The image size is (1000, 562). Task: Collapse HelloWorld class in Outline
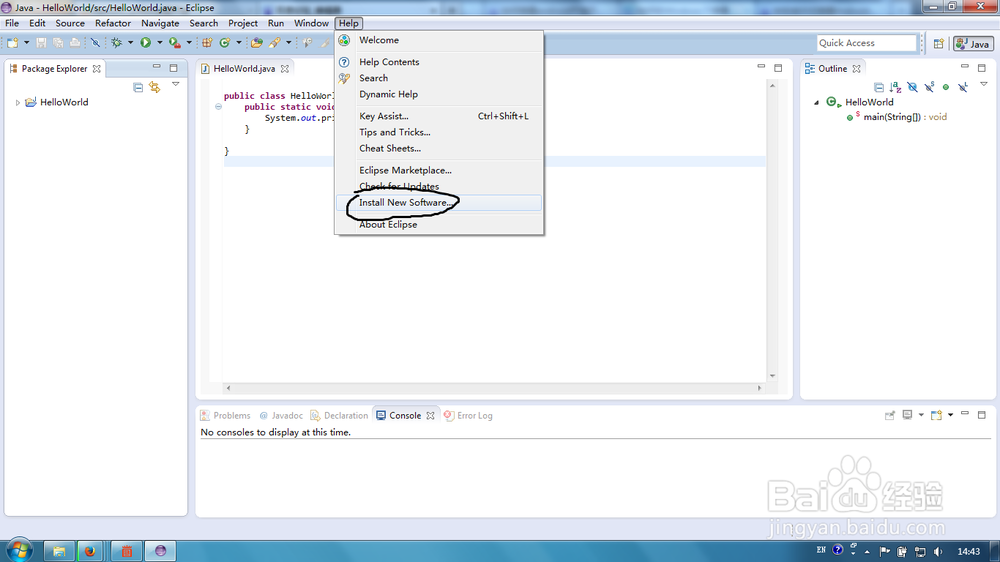816,102
